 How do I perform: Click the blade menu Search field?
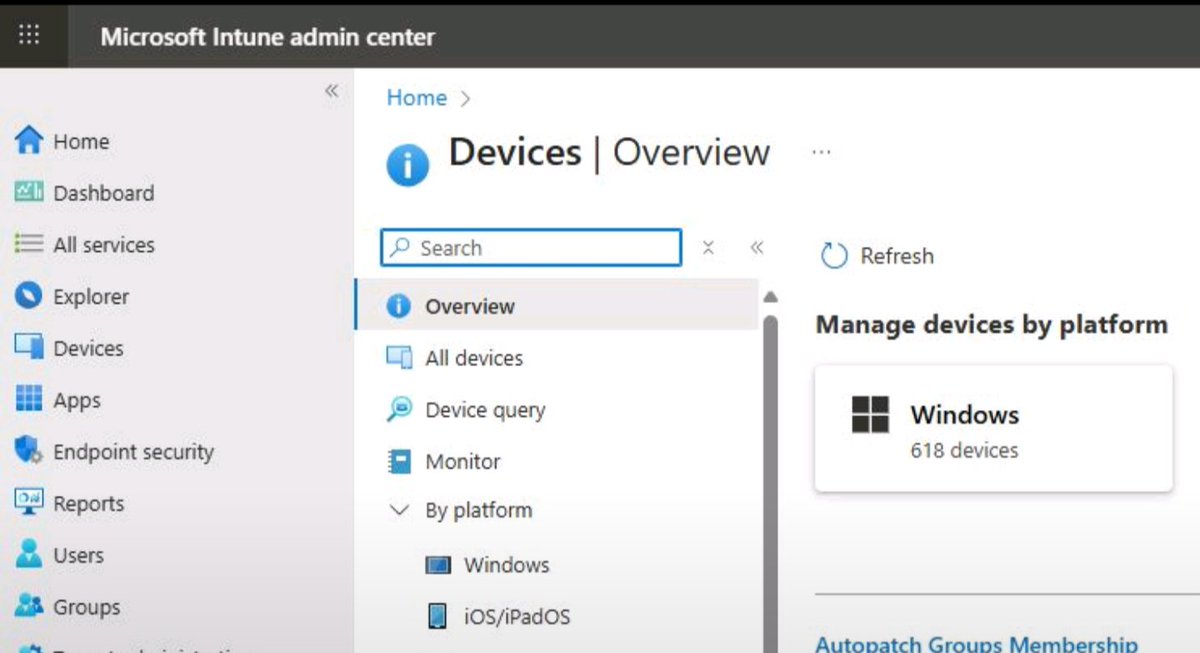coord(531,248)
